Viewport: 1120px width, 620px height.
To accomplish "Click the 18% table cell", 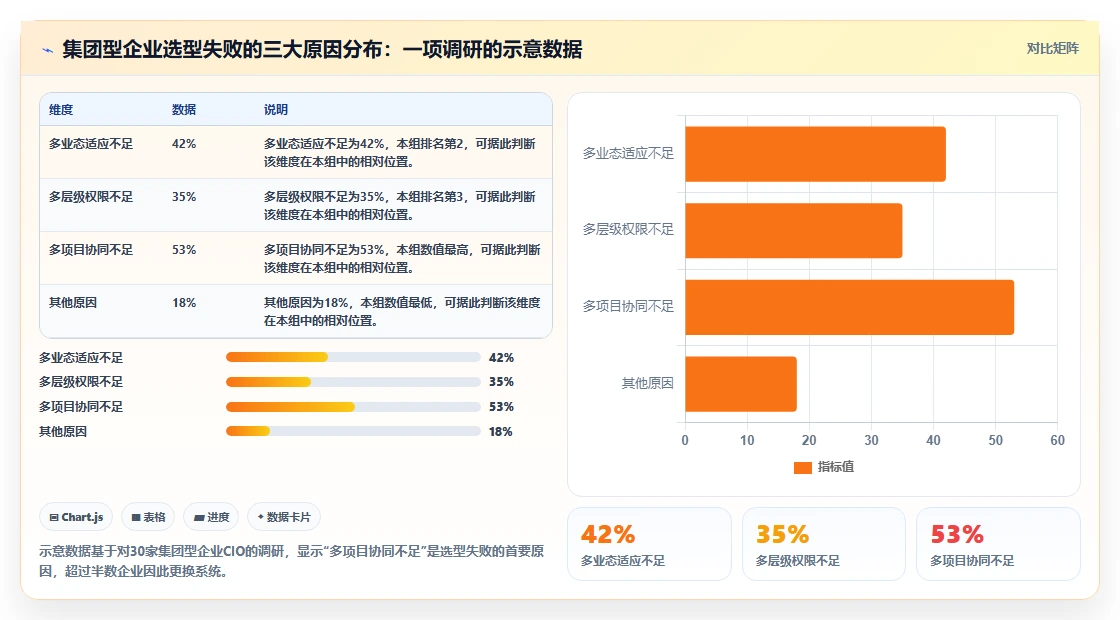I will 184,302.
